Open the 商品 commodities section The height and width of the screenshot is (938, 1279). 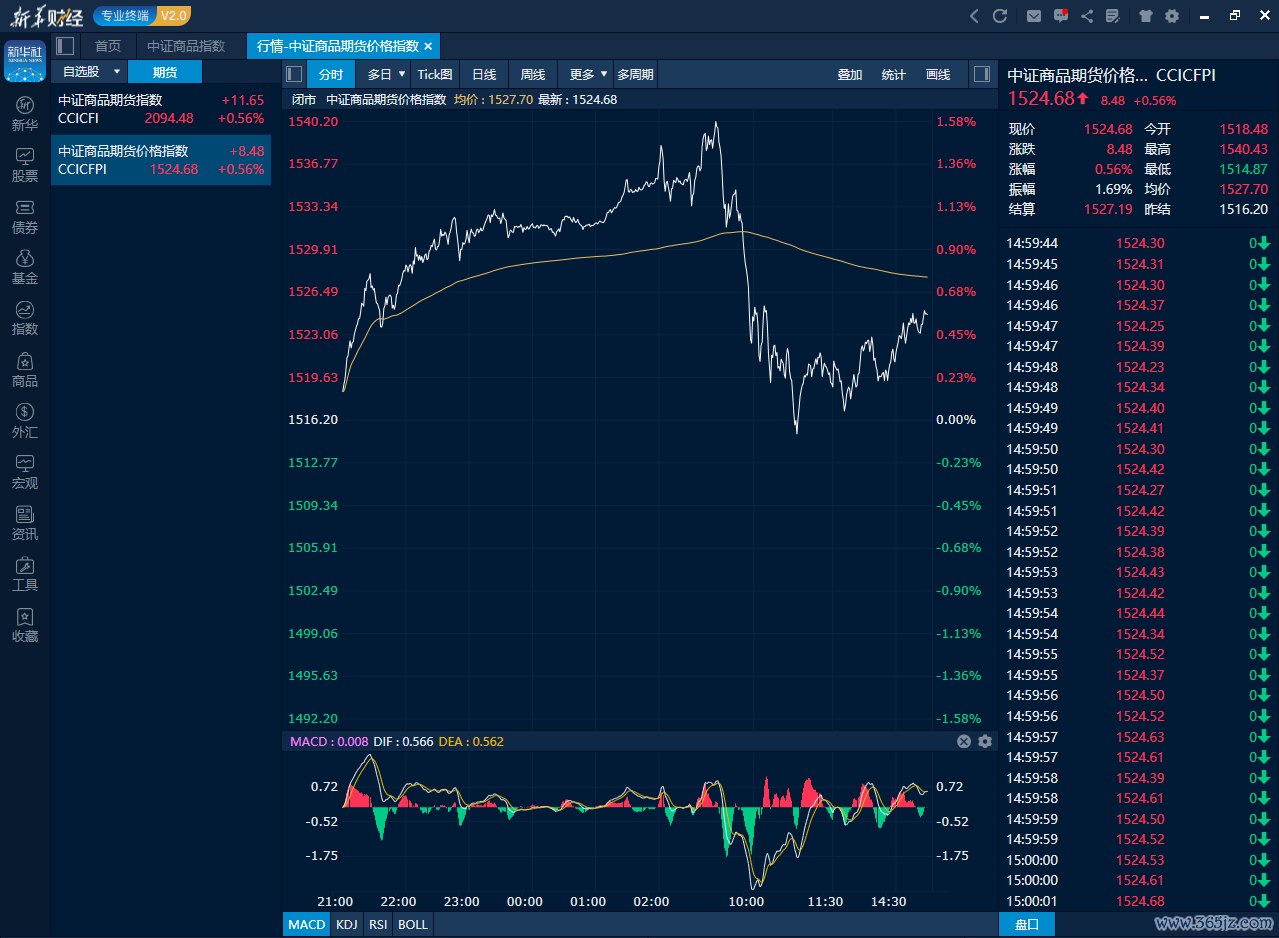[x=25, y=370]
